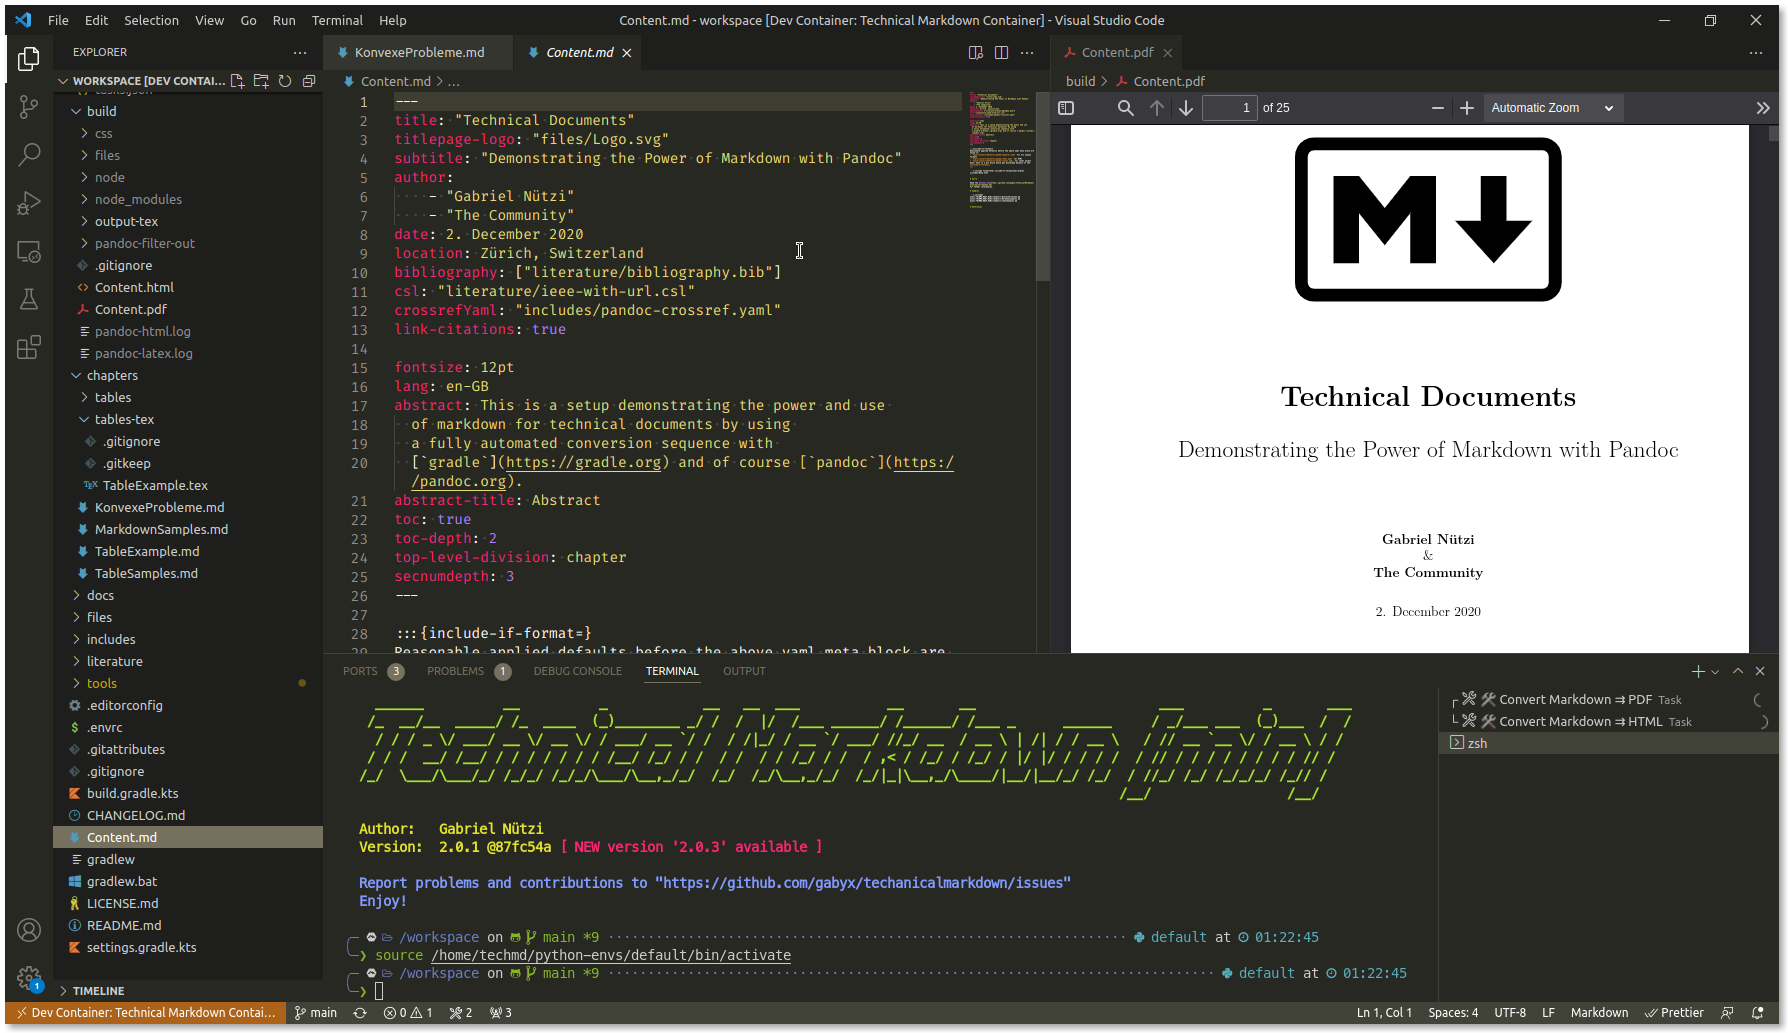Switch to the PROBLEMS panel tab

(455, 671)
